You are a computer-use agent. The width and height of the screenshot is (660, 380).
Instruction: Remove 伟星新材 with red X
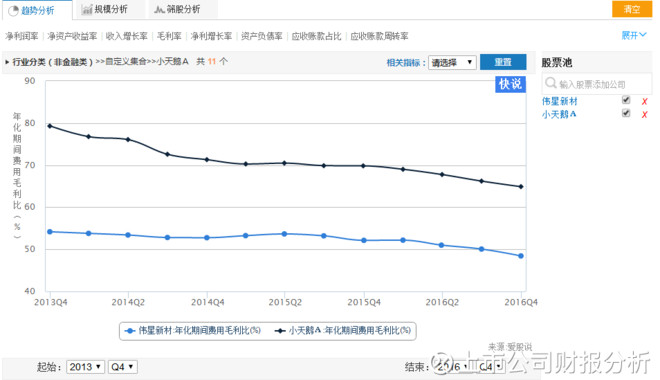click(644, 101)
